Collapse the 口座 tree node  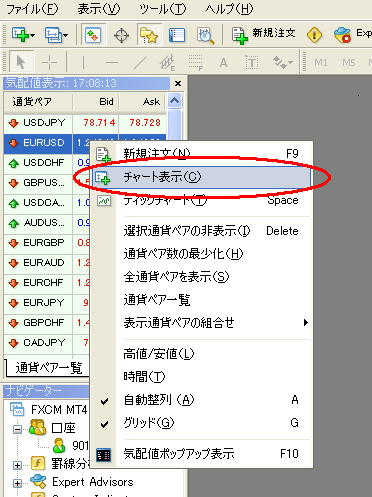17,429
